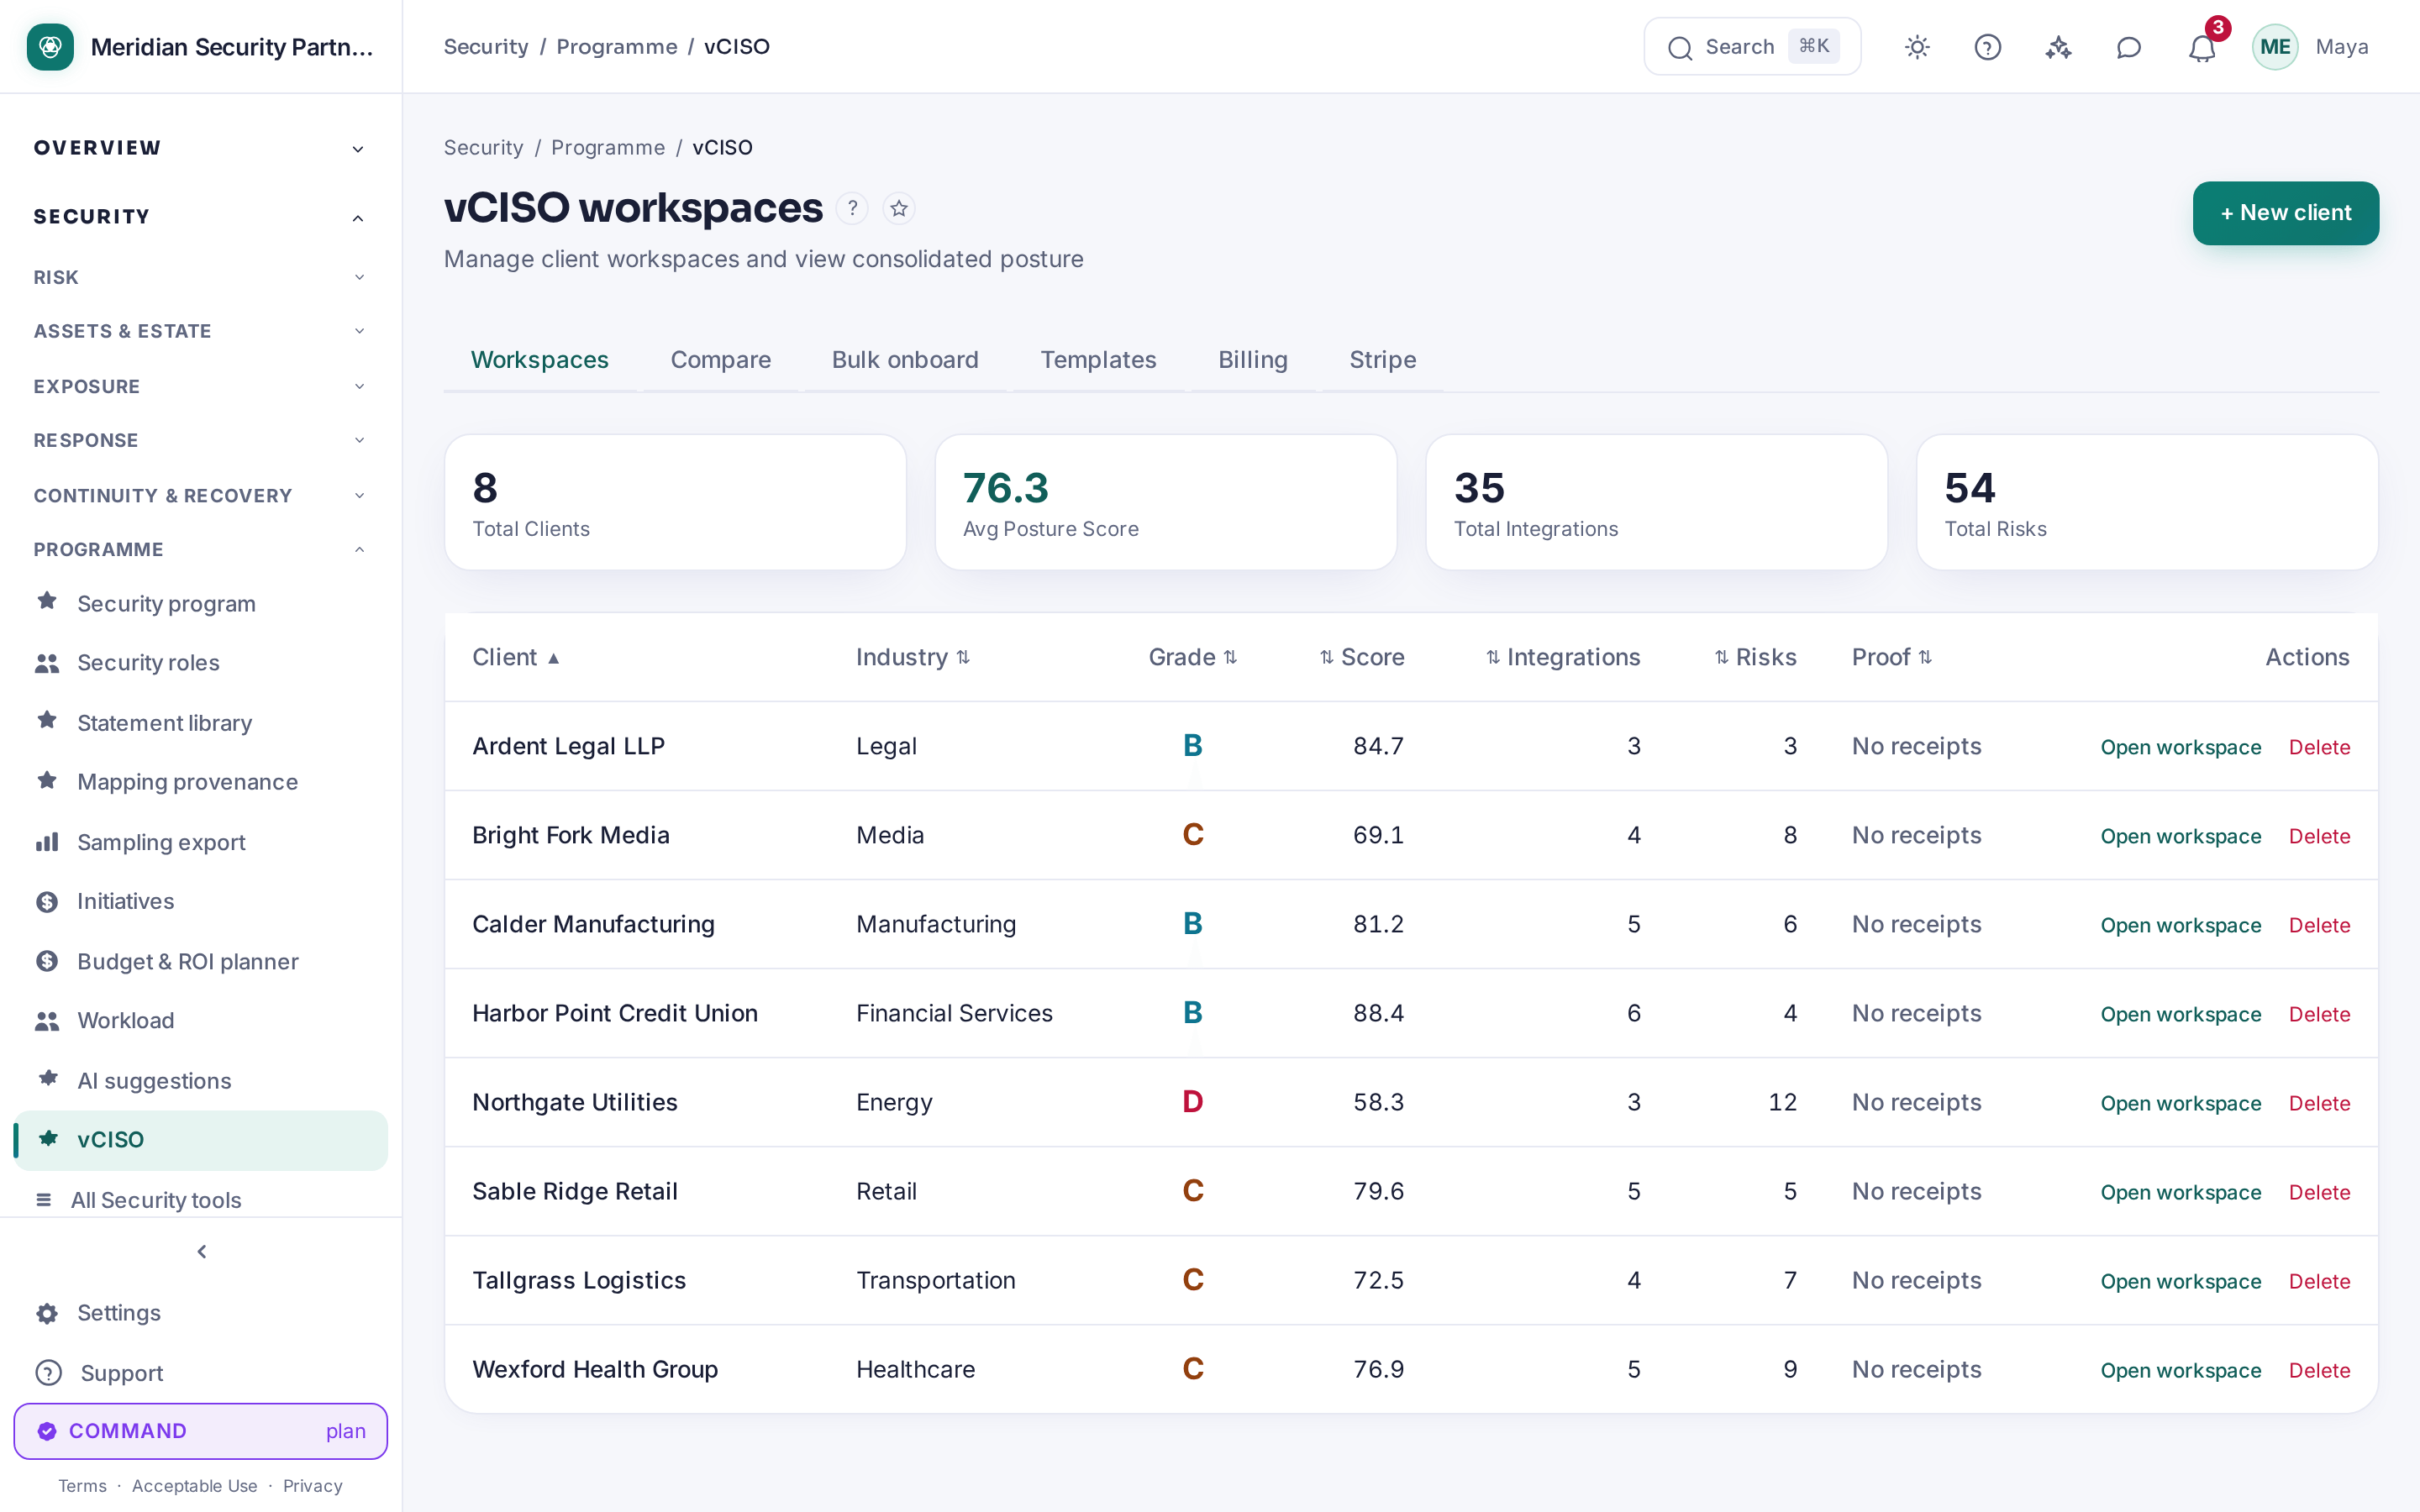The image size is (2420, 1512).
Task: Switch to the Templates tab
Action: (1098, 360)
